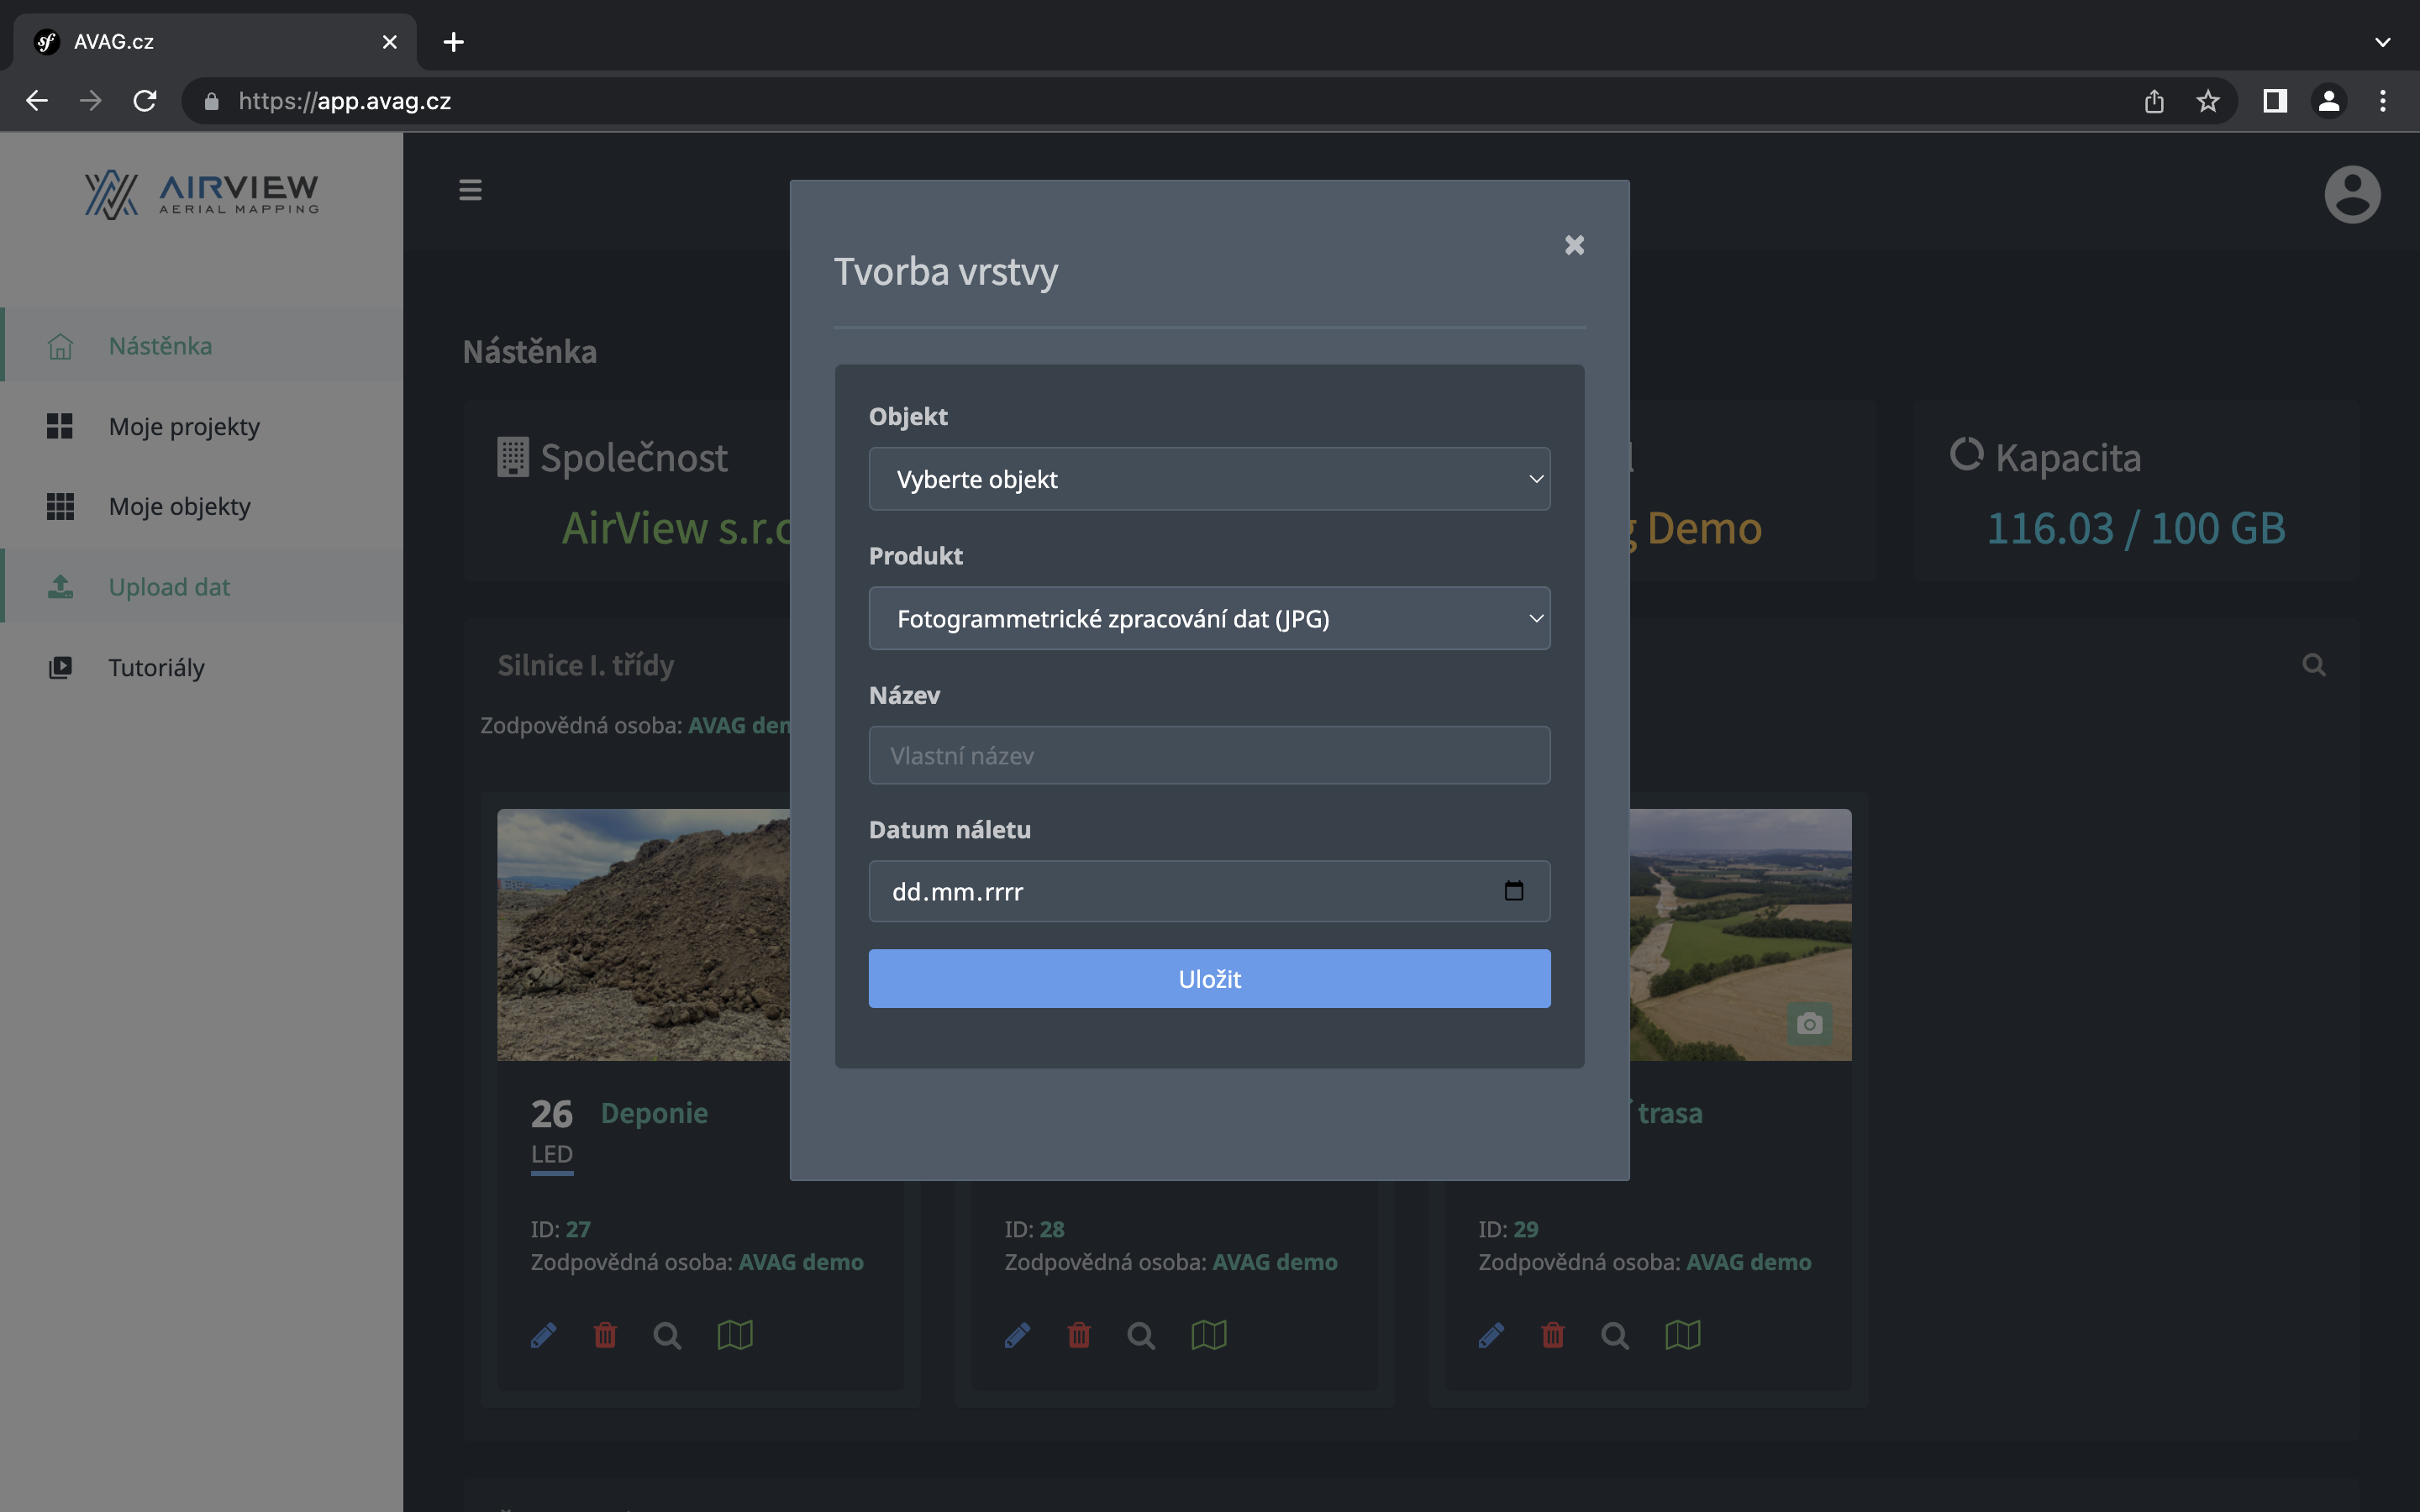Viewport: 2420px width, 1512px height.
Task: Click the Nástěnka home icon
Action: click(60, 346)
